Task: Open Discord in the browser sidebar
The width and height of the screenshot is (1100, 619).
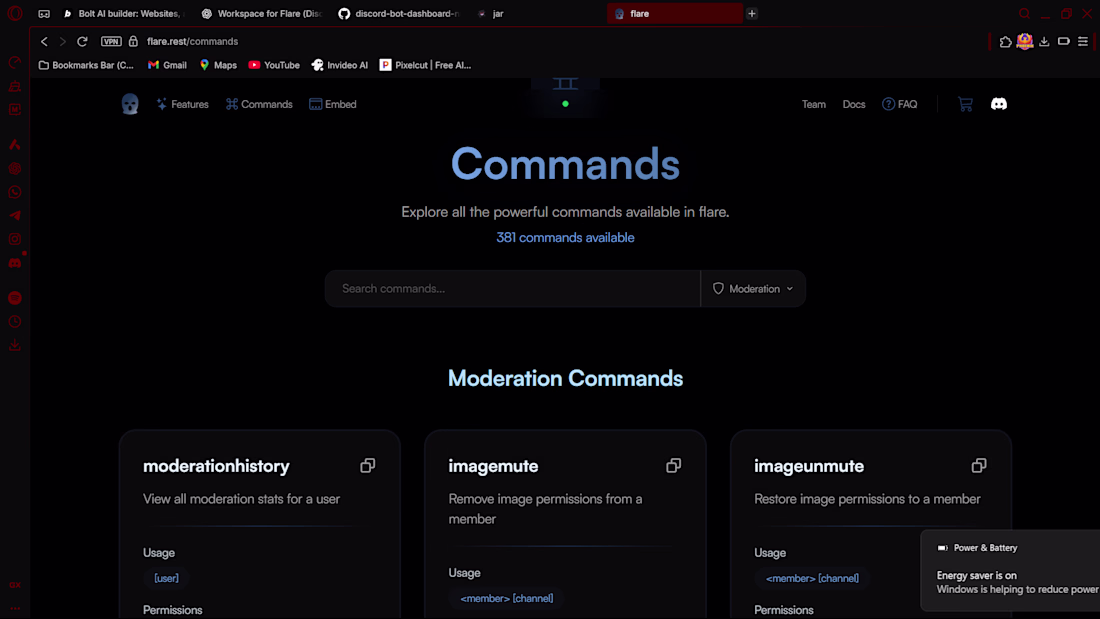Action: pyautogui.click(x=15, y=263)
